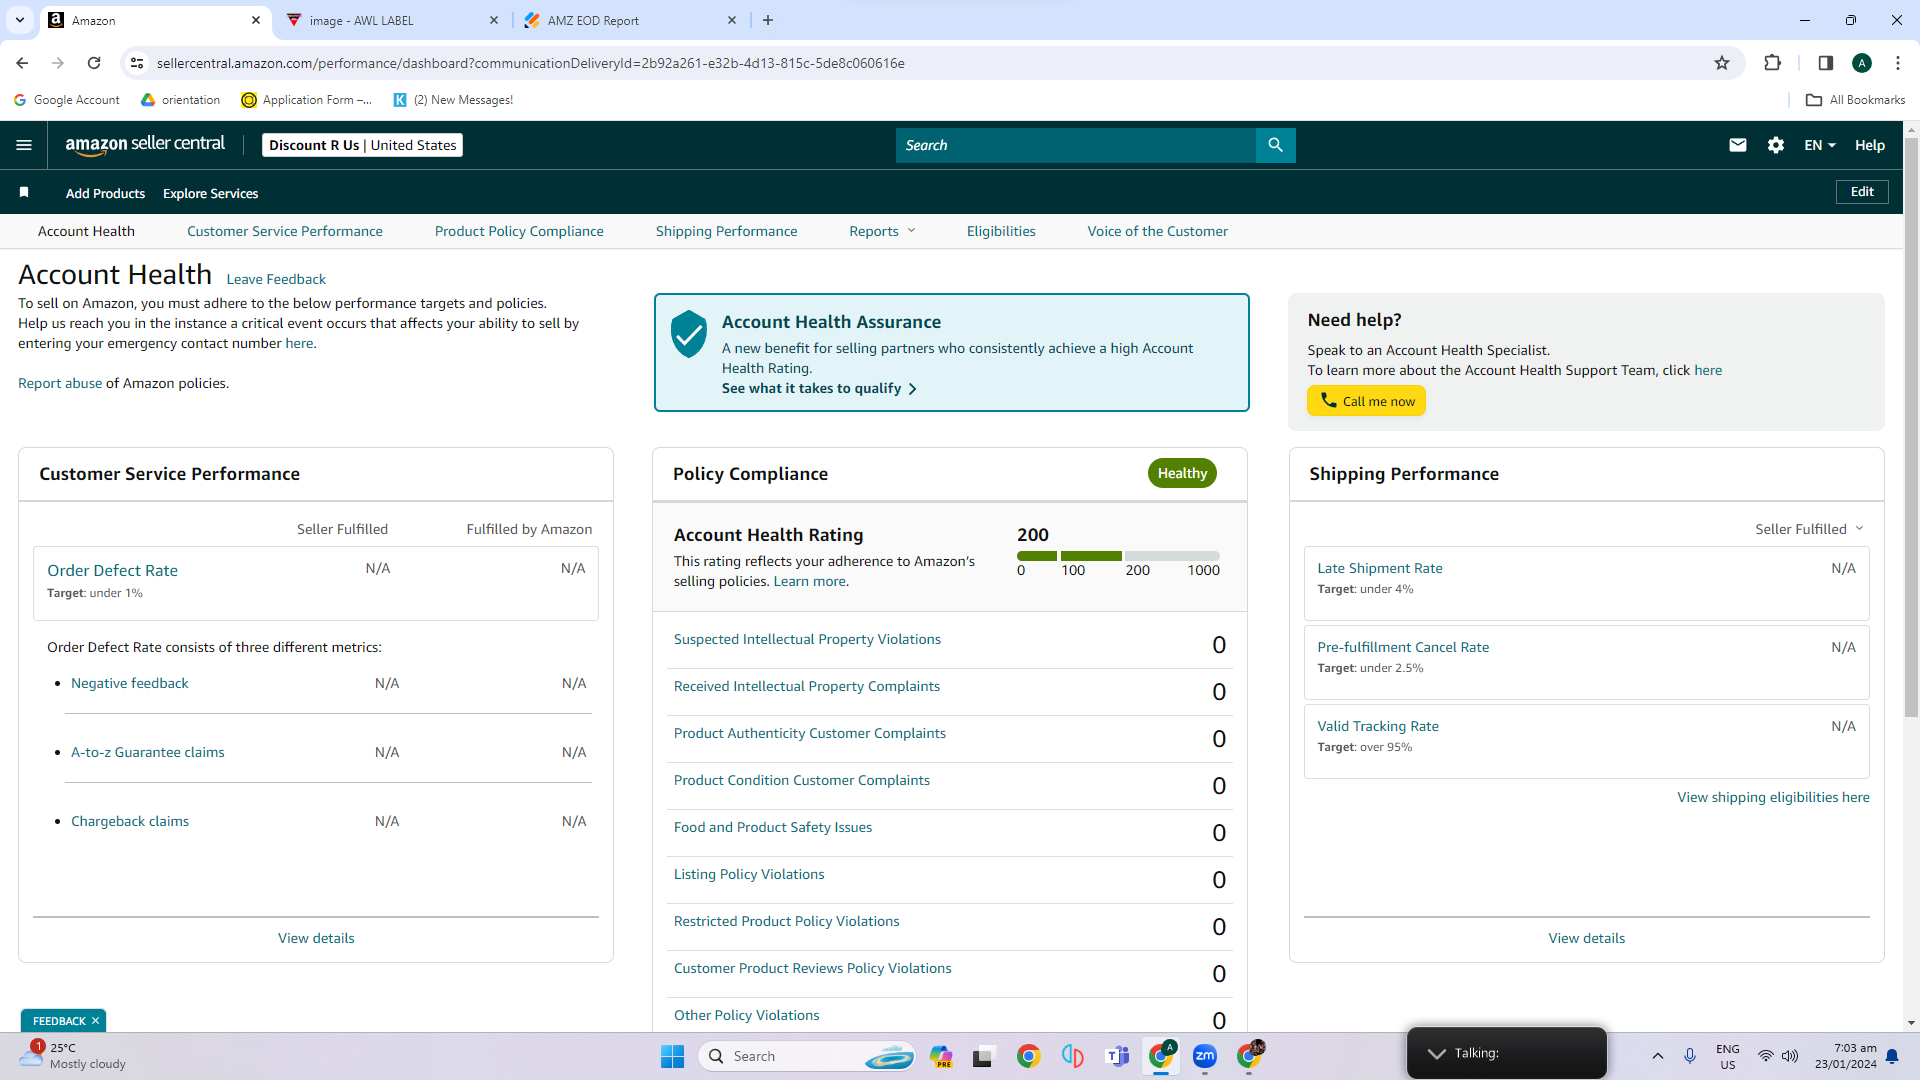Open the Chrome profile avatar
1920x1080 pixels.
pyautogui.click(x=1862, y=63)
